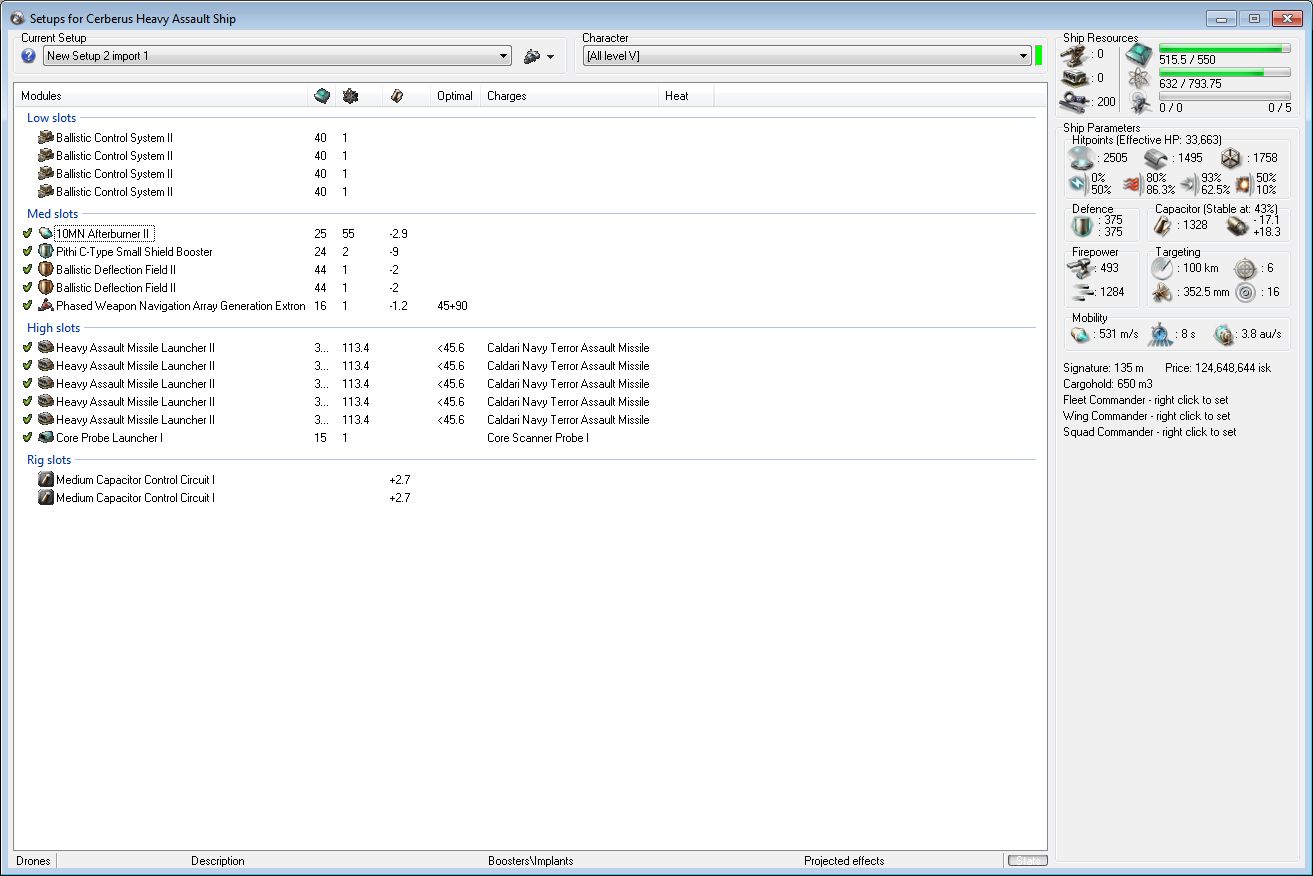Click the scan resolution icon showing 352.5 mm
This screenshot has height=876, width=1313.
1161,292
